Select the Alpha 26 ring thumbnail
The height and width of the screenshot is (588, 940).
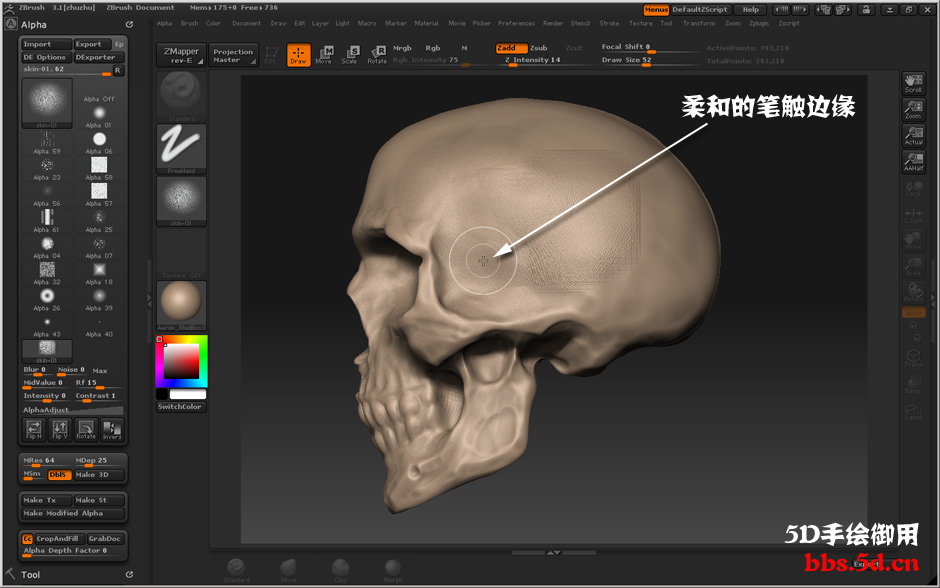pos(47,299)
